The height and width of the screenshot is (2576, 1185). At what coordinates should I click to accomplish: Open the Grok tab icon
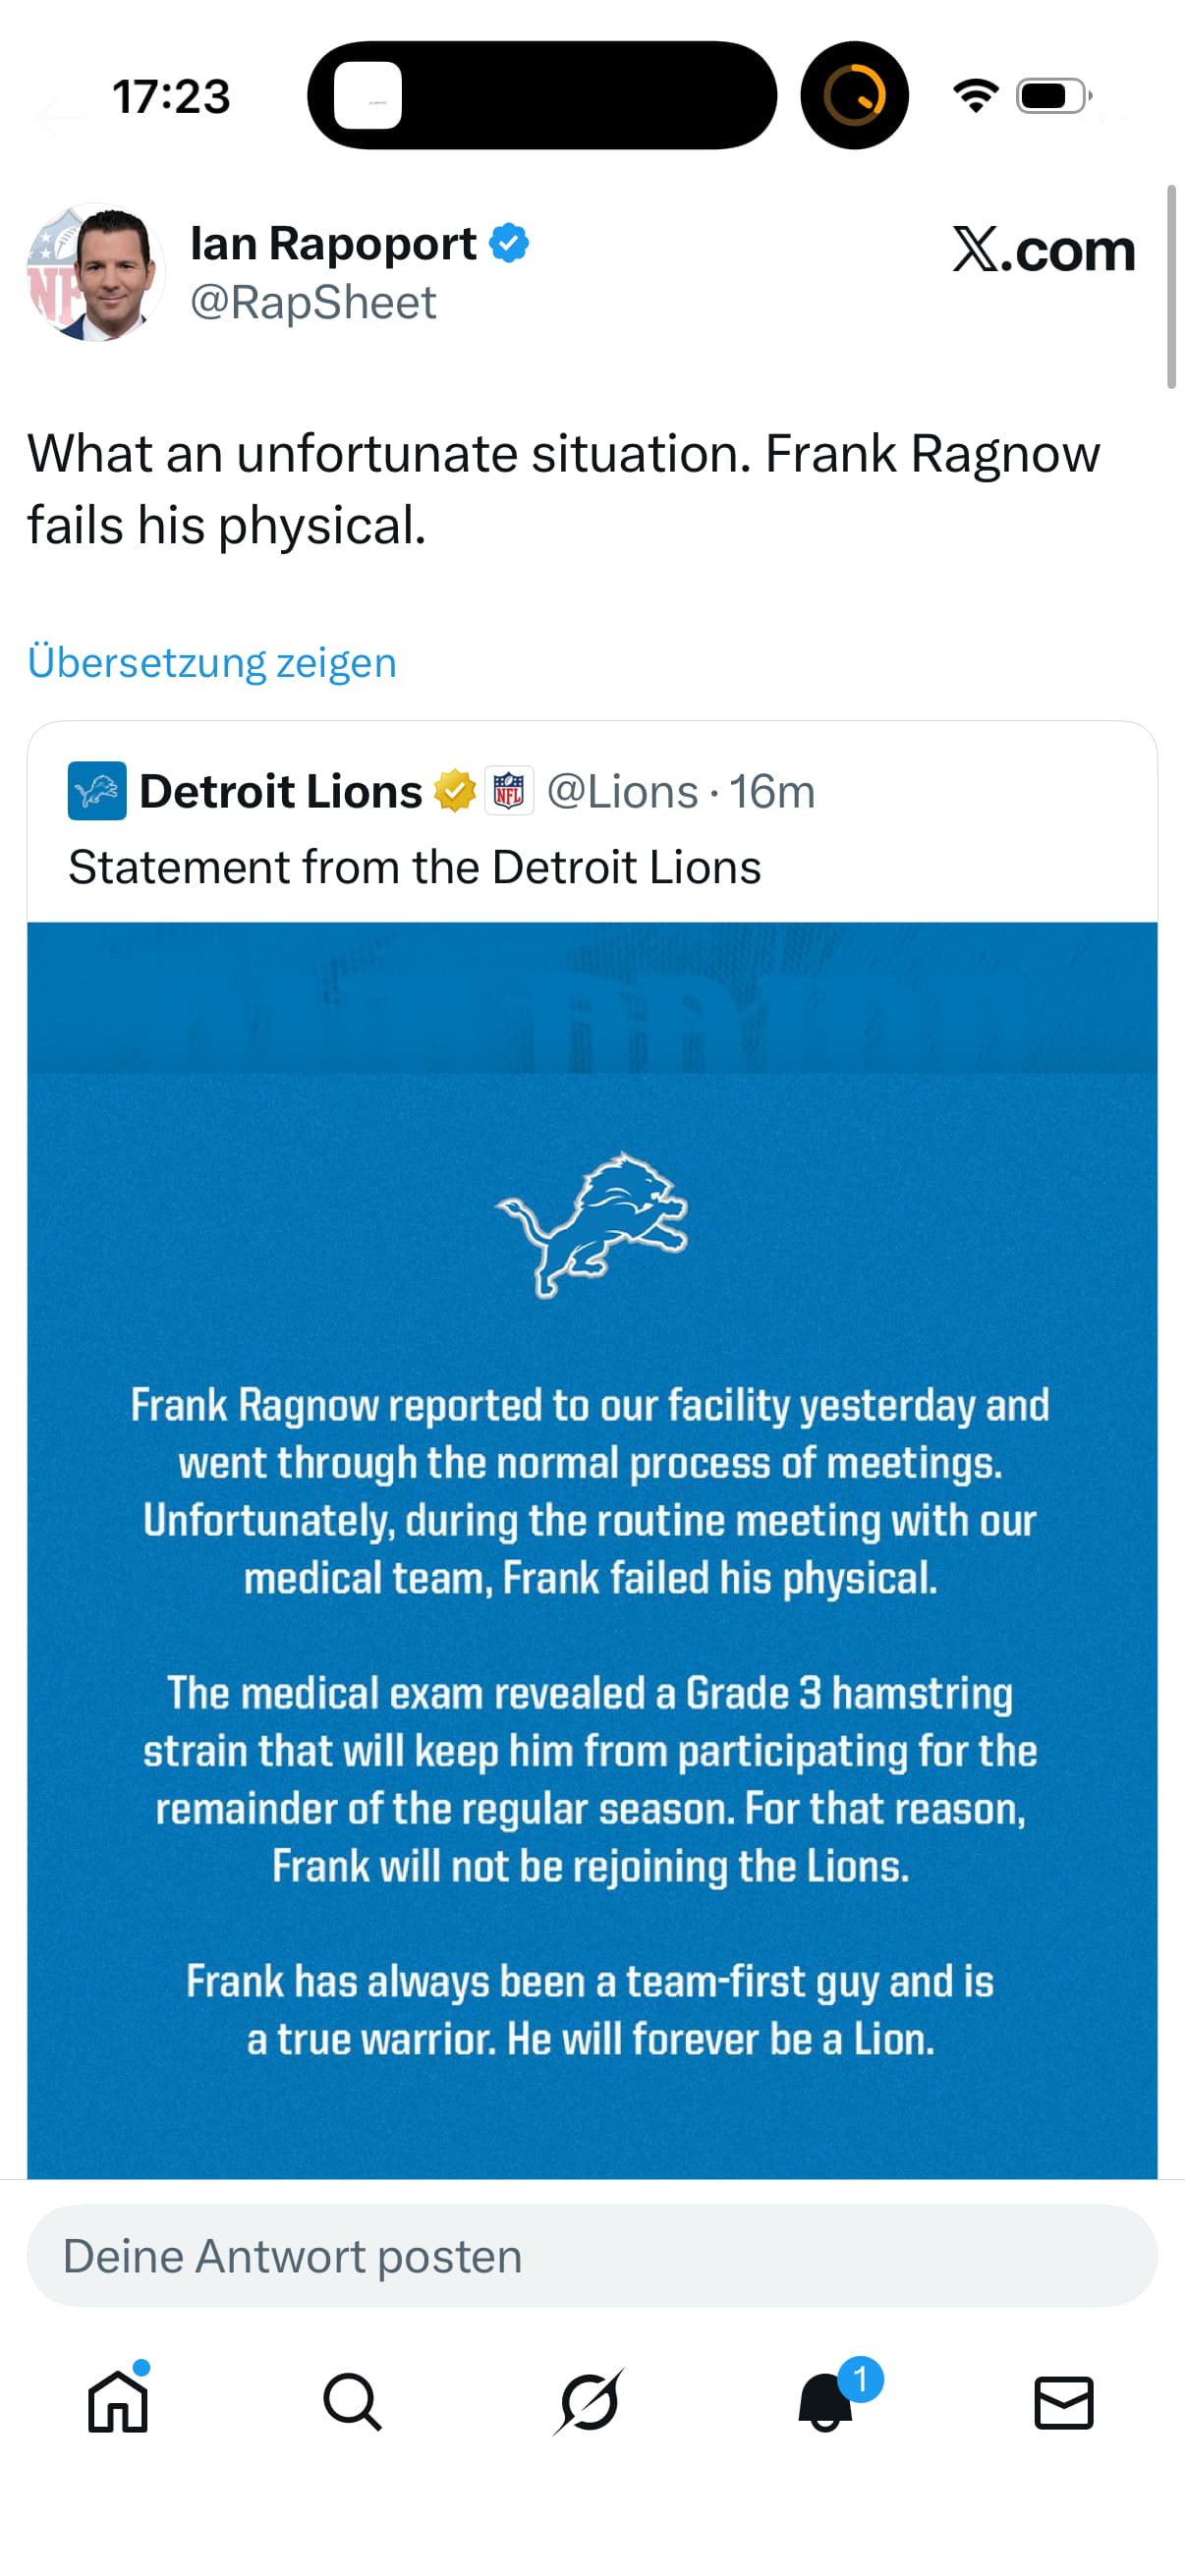(589, 2402)
